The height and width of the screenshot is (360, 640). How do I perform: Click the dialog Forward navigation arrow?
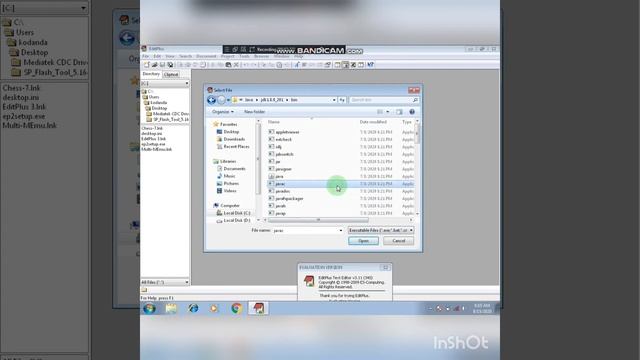point(221,100)
